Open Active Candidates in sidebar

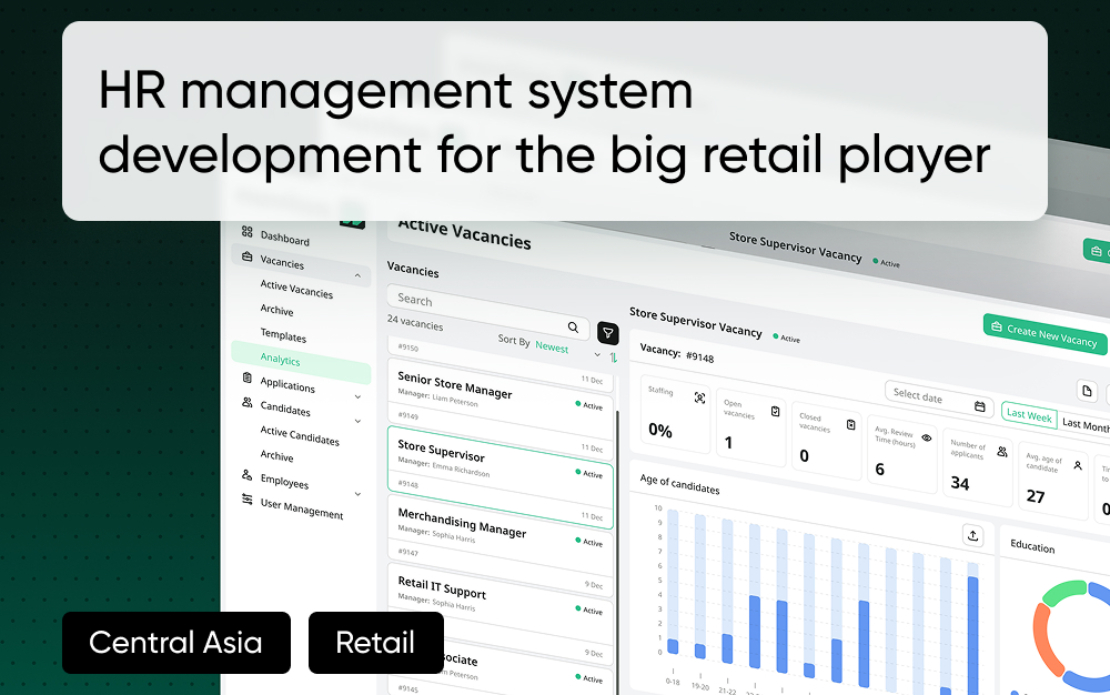pyautogui.click(x=299, y=435)
